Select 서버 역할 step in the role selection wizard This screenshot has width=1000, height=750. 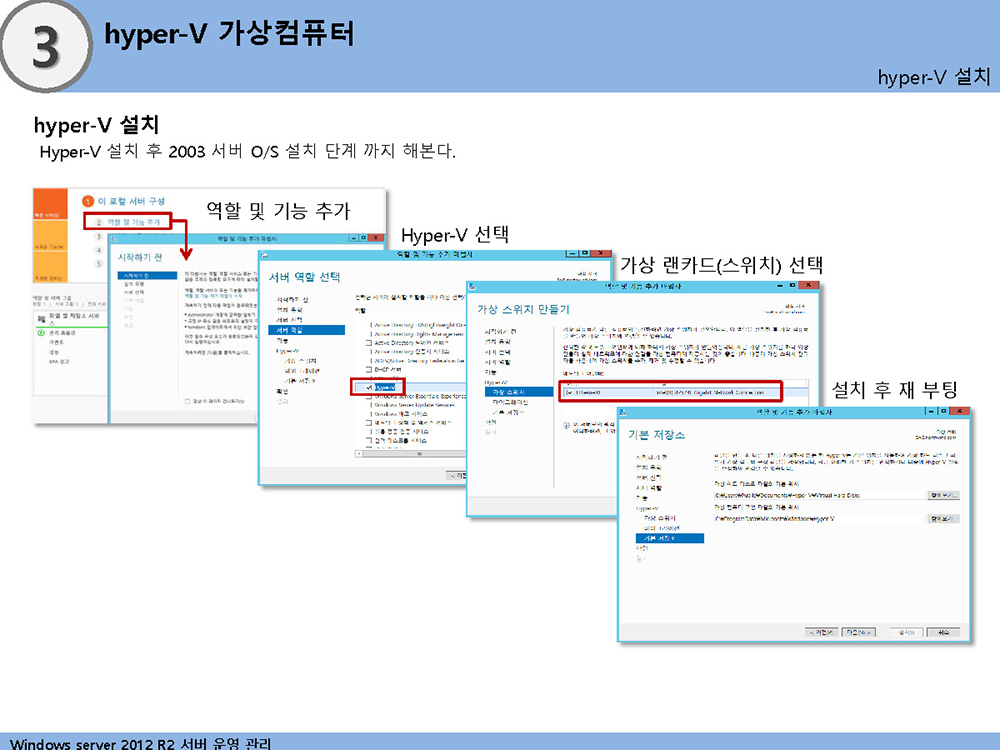(307, 330)
